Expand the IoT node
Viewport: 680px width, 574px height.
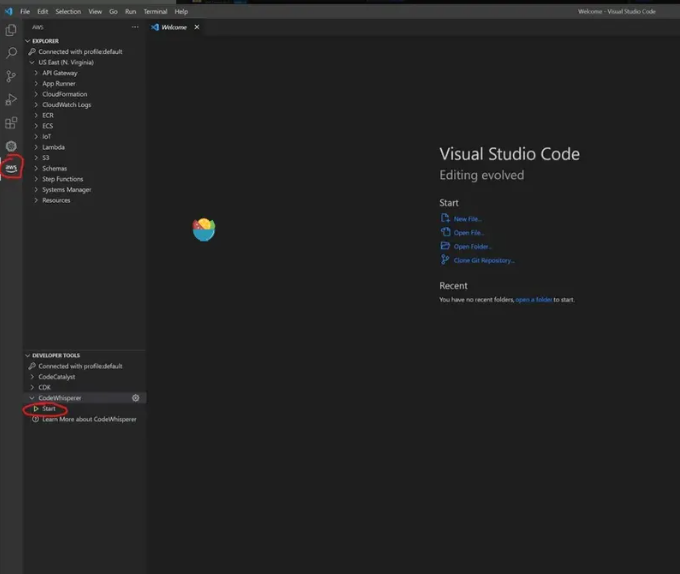click(36, 137)
